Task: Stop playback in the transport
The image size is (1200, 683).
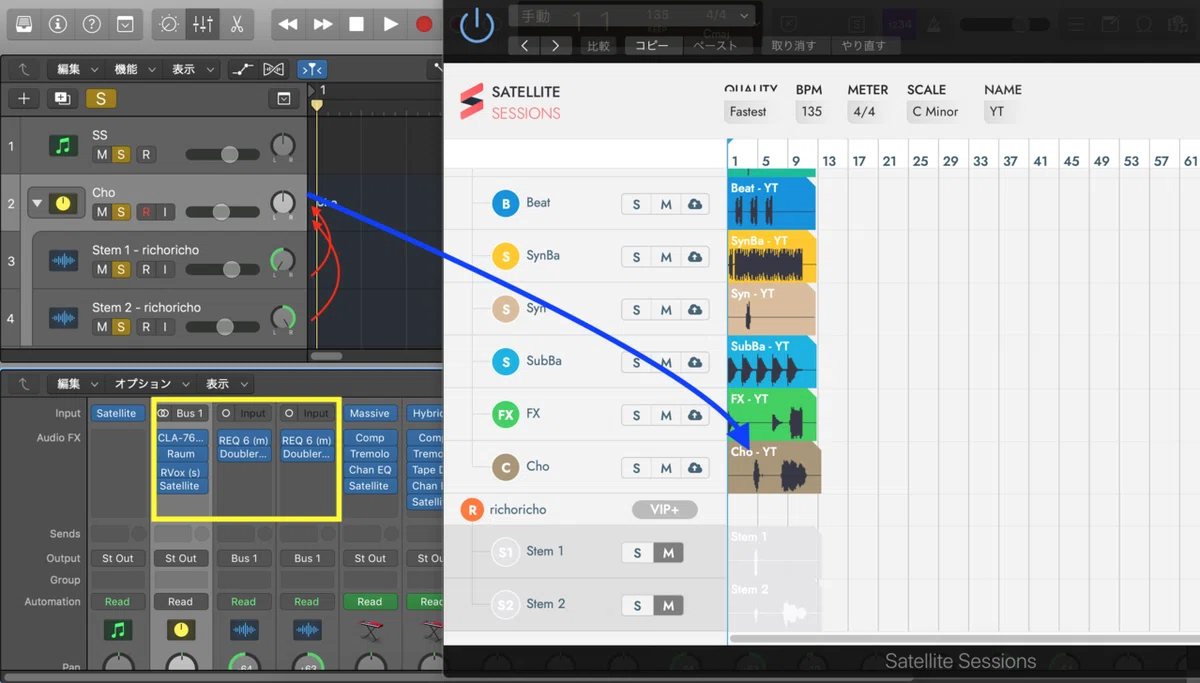Action: [x=356, y=24]
